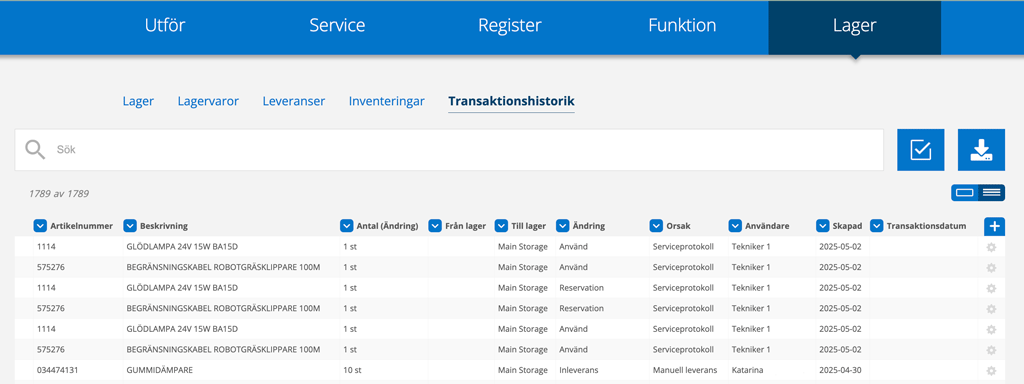
Task: Click Reservation in the 1114 row
Action: pyautogui.click(x=581, y=288)
